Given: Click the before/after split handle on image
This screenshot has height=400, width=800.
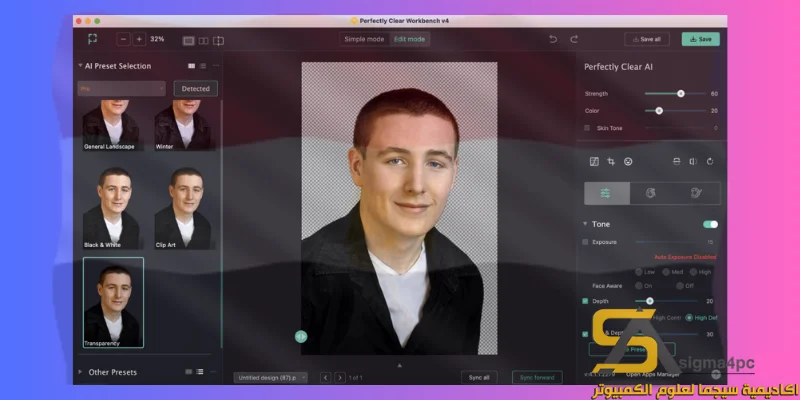Looking at the screenshot, I should pos(301,336).
